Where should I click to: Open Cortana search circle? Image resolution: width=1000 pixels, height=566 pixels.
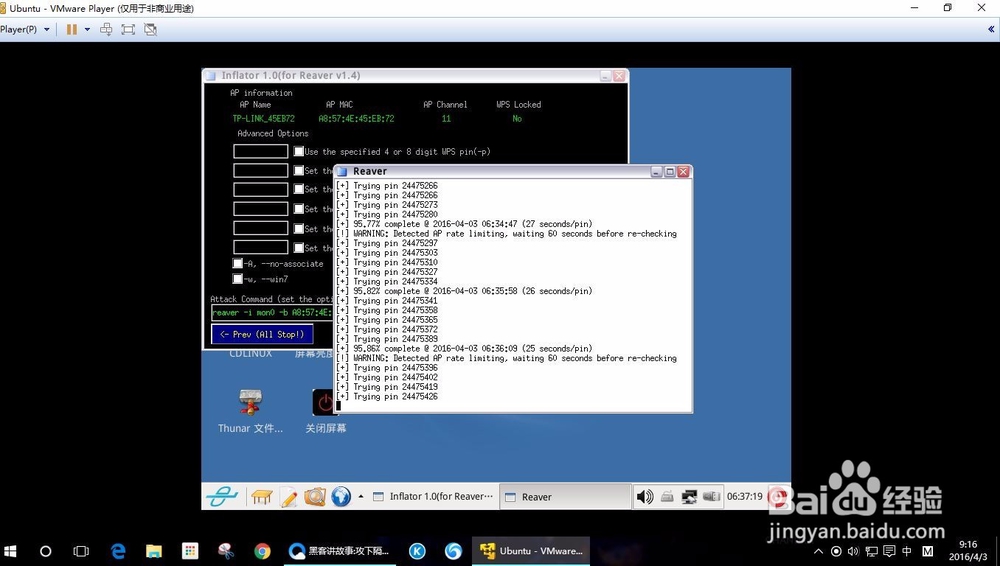(x=45, y=551)
